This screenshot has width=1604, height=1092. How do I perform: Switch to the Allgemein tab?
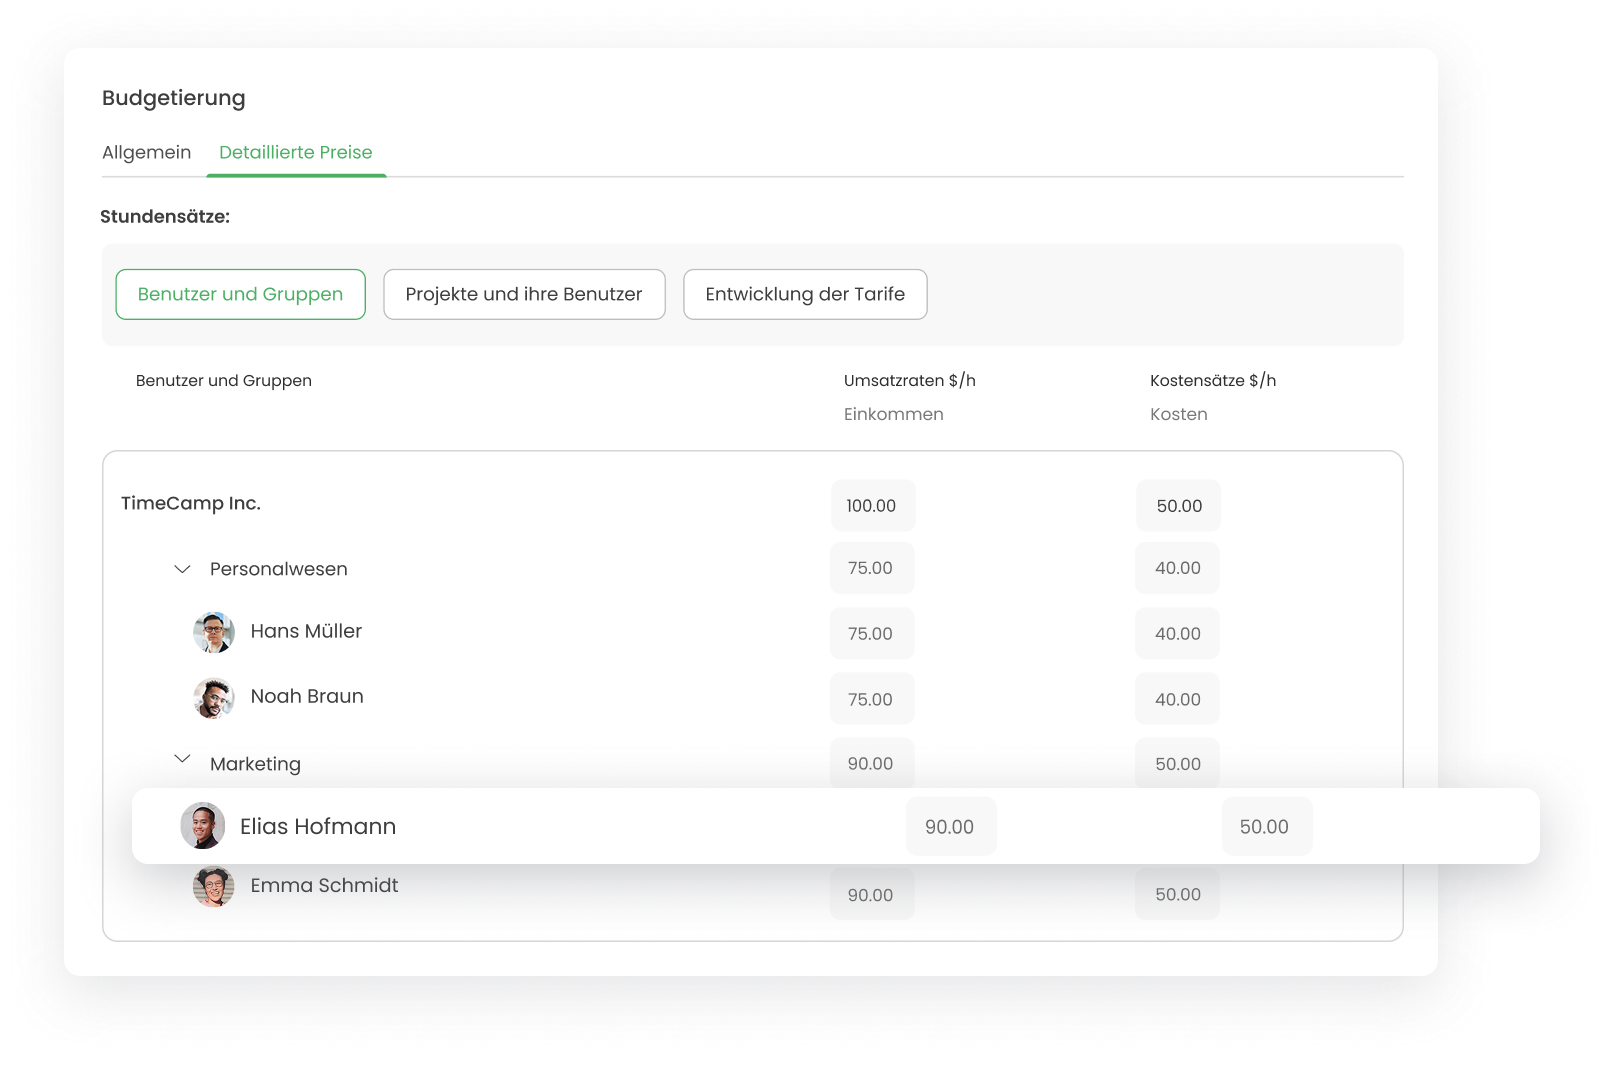(146, 152)
